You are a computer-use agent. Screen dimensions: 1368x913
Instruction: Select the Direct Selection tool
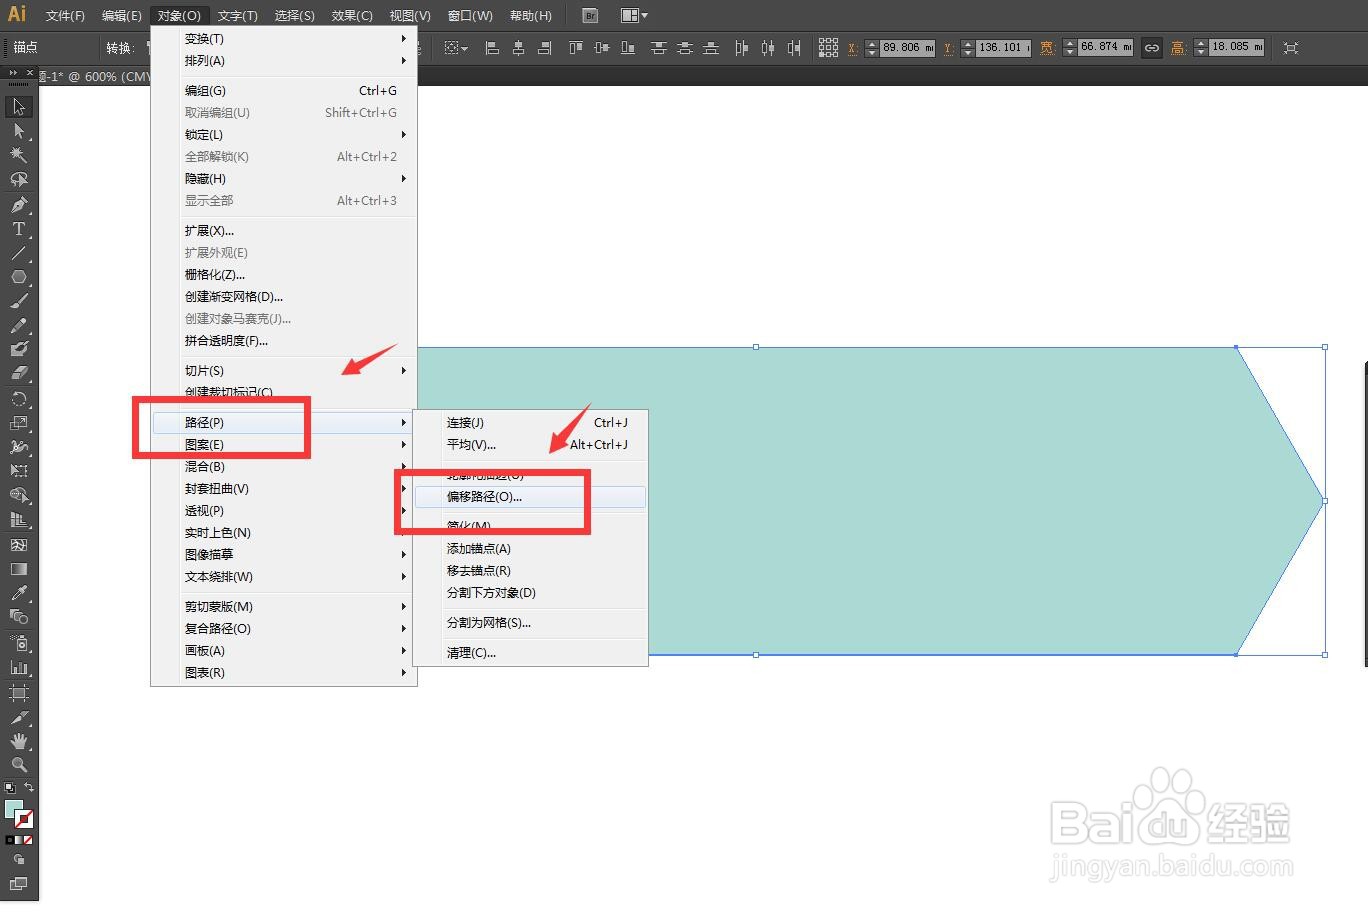18,131
